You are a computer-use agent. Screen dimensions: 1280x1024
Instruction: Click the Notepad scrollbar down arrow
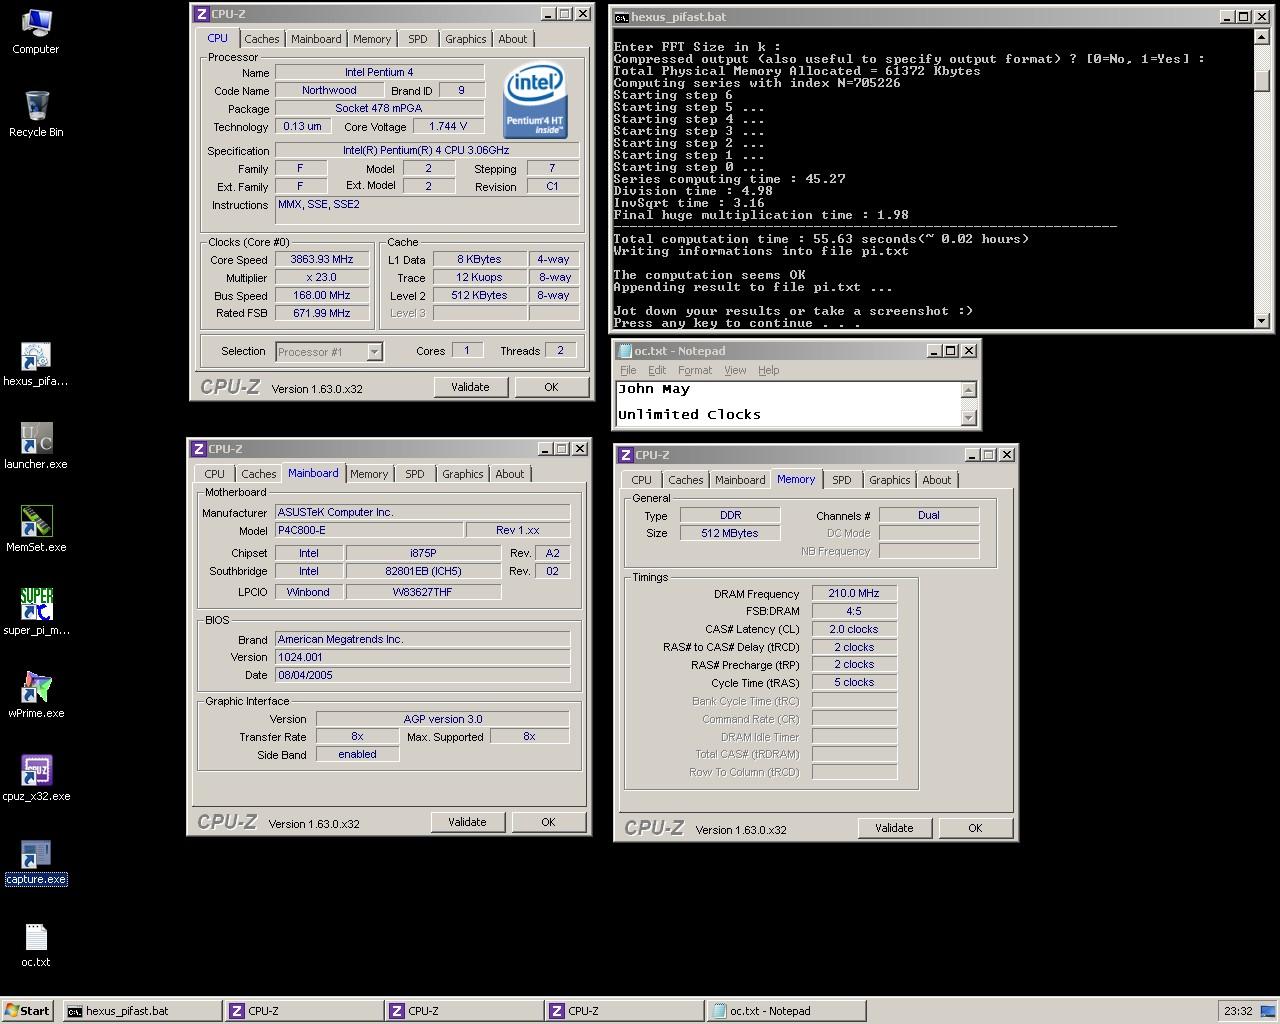coord(968,417)
